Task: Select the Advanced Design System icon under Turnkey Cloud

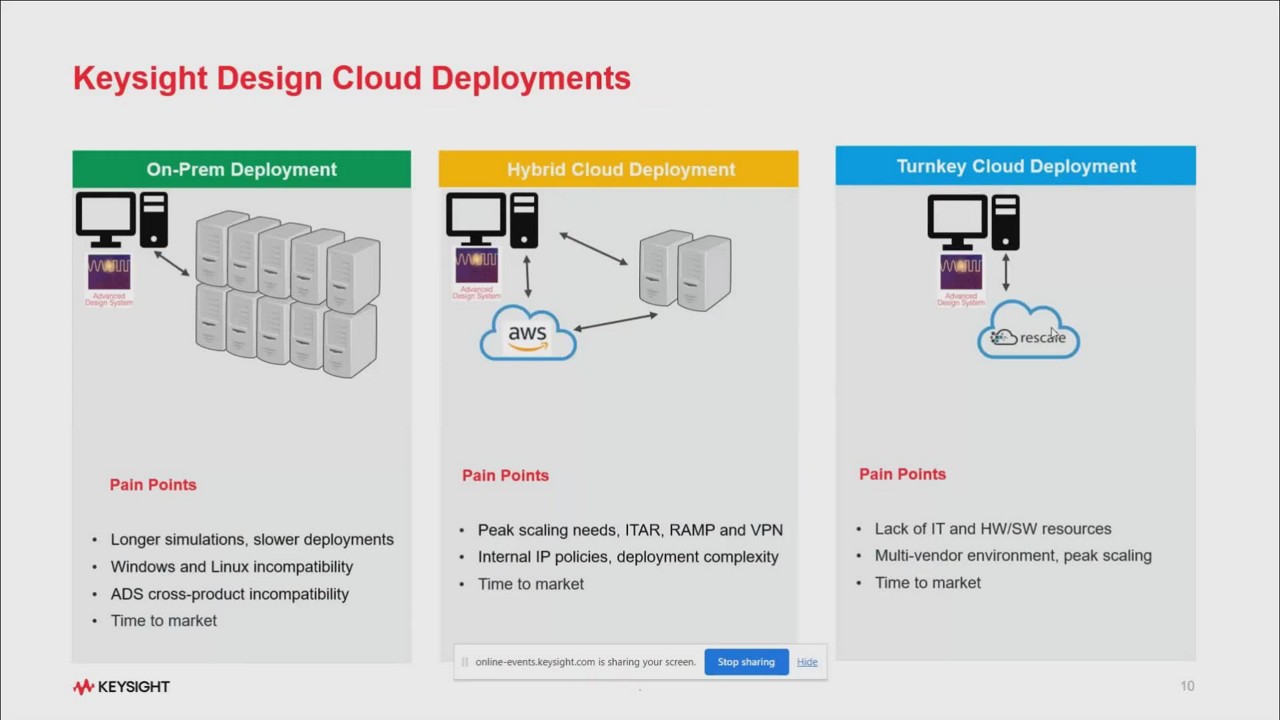Action: pos(961,280)
